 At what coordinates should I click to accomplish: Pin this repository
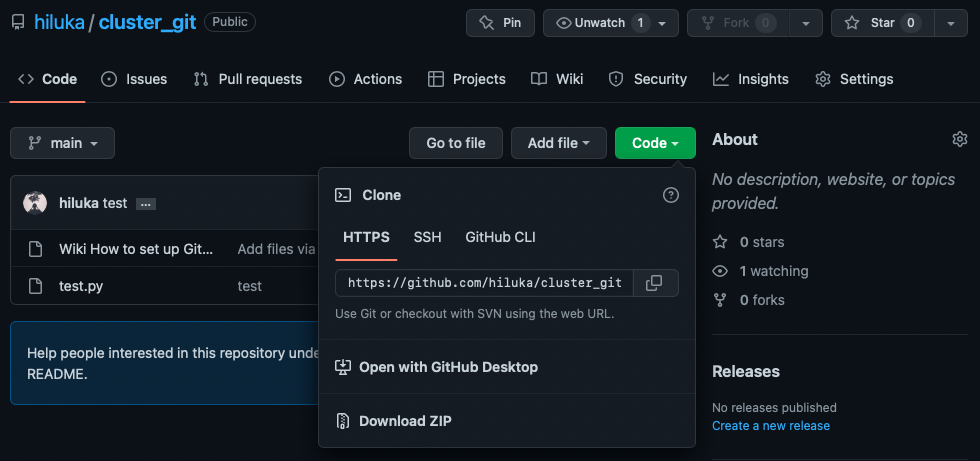500,23
